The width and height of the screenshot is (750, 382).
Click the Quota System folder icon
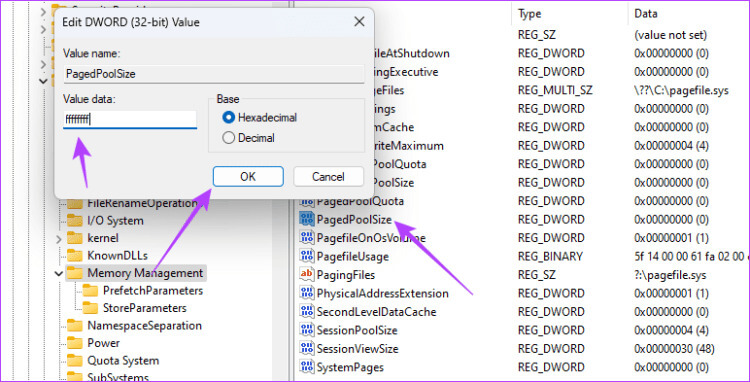tap(75, 360)
